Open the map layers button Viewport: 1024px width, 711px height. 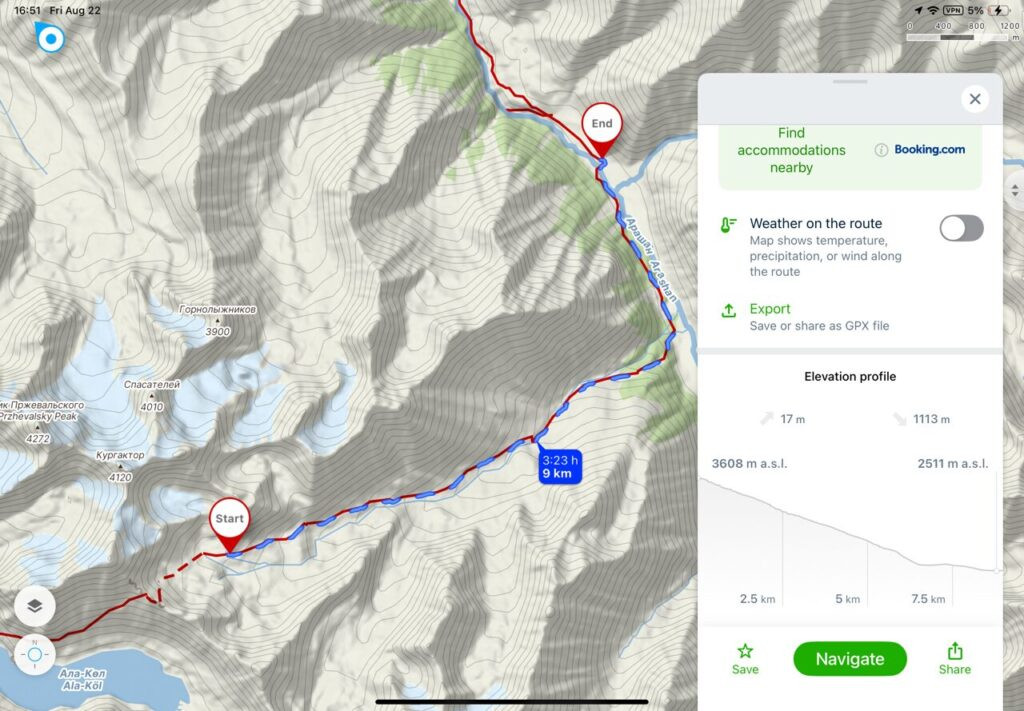[x=35, y=606]
